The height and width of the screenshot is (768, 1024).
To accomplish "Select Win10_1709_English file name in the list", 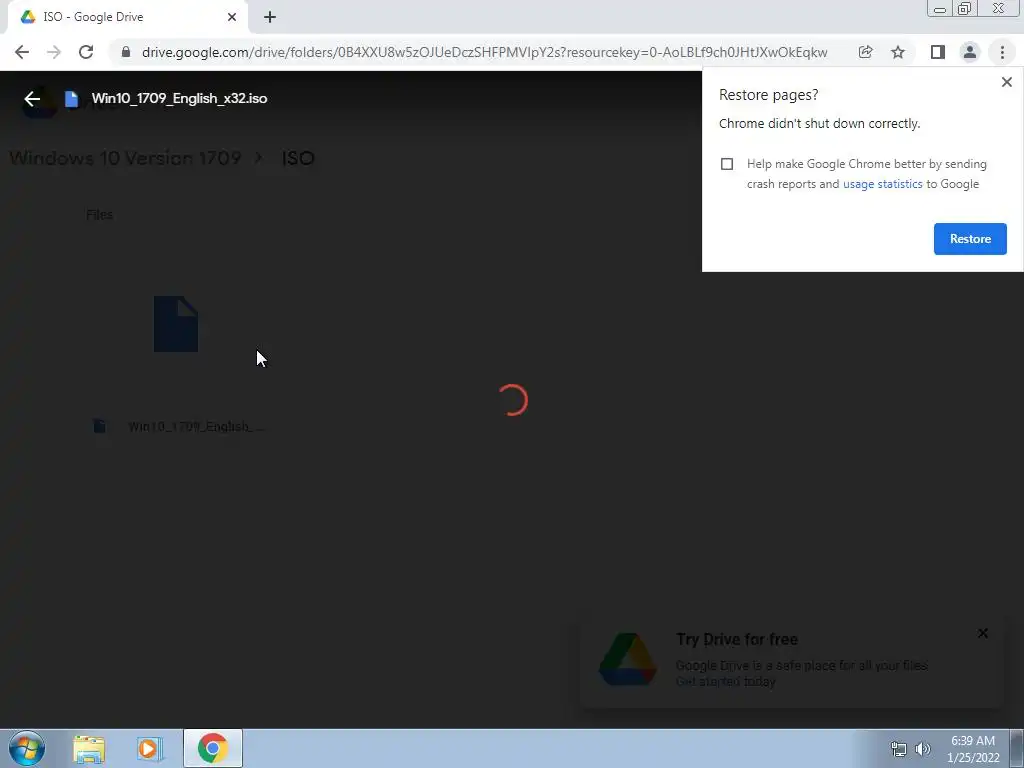I will coord(197,426).
